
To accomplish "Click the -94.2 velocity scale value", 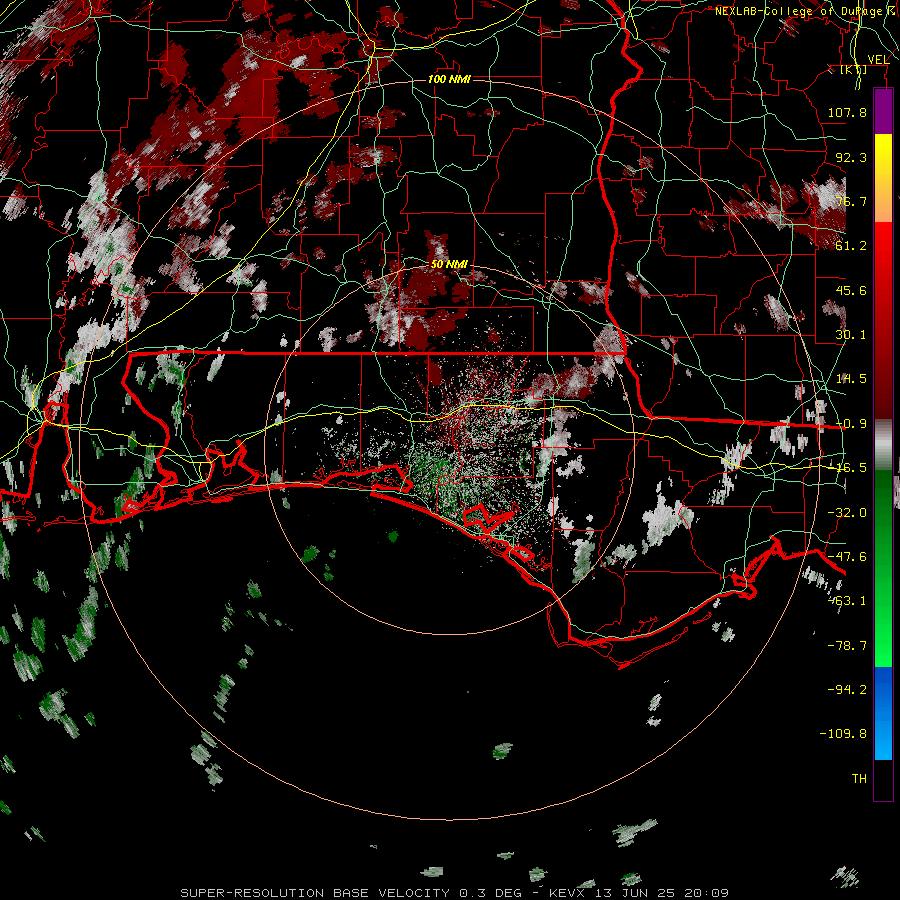I will [847, 689].
